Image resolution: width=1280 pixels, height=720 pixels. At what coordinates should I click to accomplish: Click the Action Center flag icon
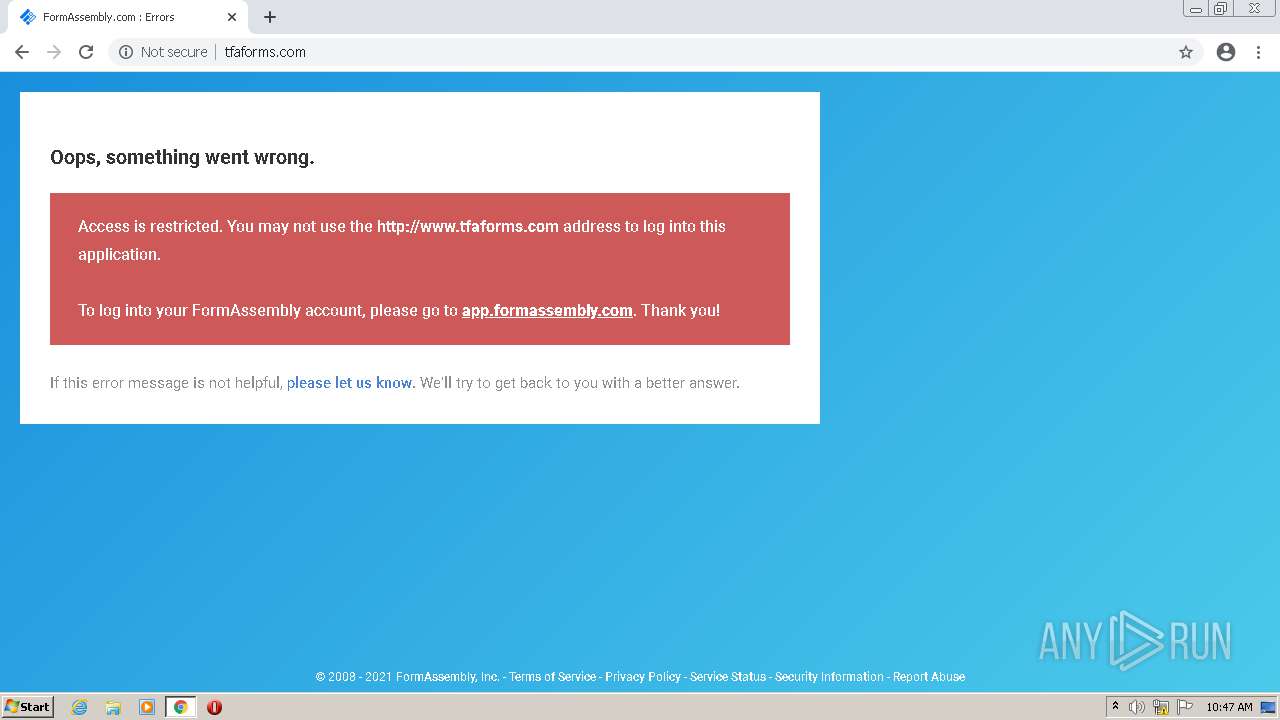point(1185,707)
